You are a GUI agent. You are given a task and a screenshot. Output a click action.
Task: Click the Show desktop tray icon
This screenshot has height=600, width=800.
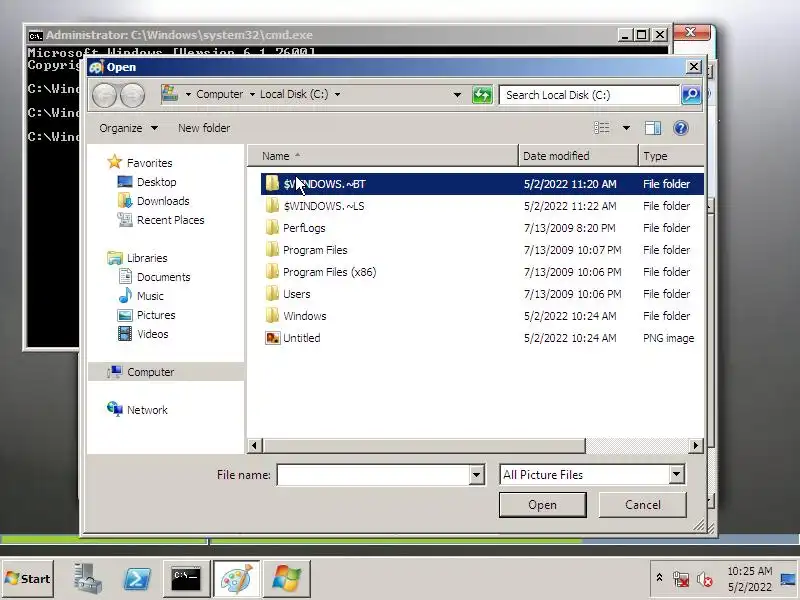788,579
